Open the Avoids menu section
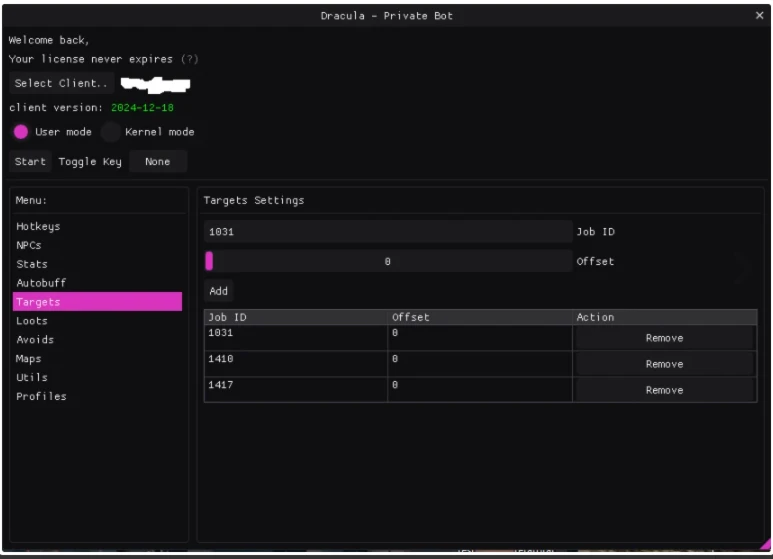Screen dimensions: 773x559 click(x=35, y=340)
